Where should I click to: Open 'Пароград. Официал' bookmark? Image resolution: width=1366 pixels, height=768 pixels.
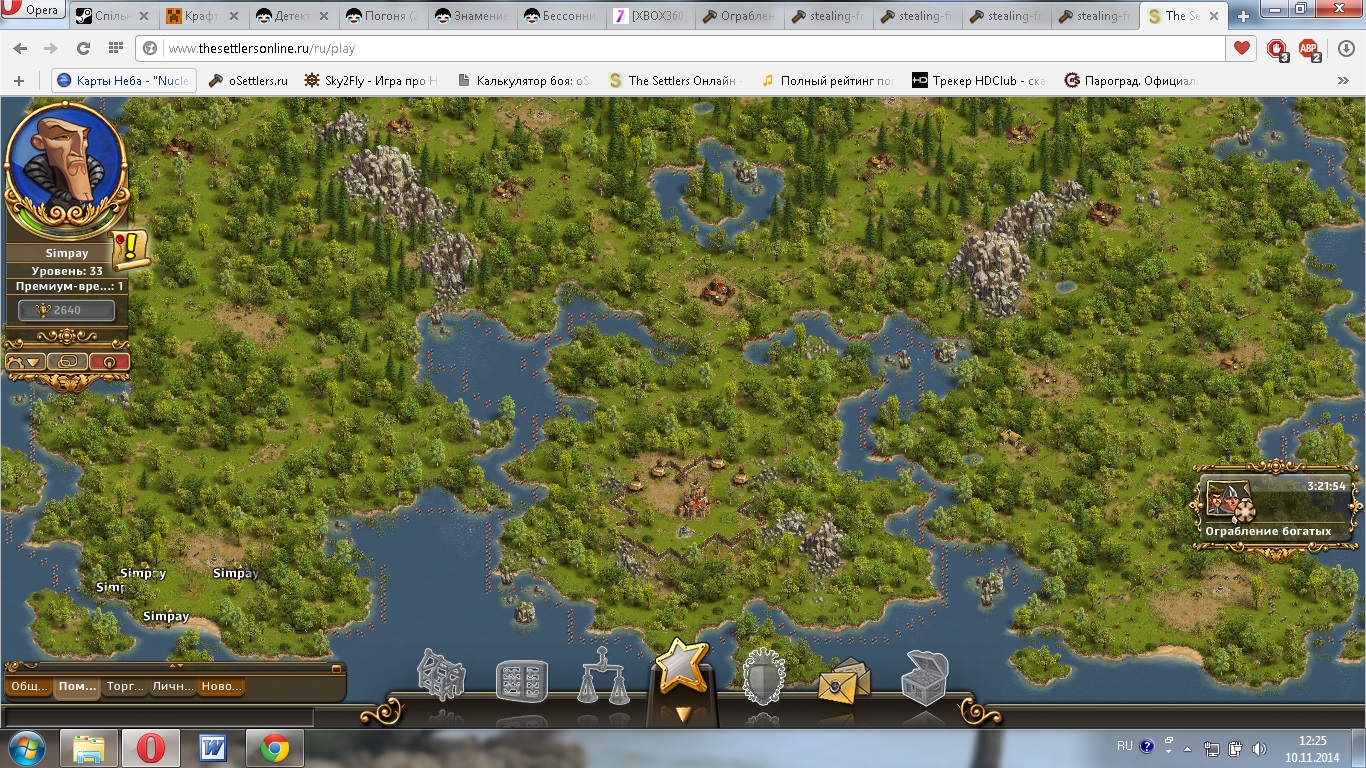point(1131,80)
